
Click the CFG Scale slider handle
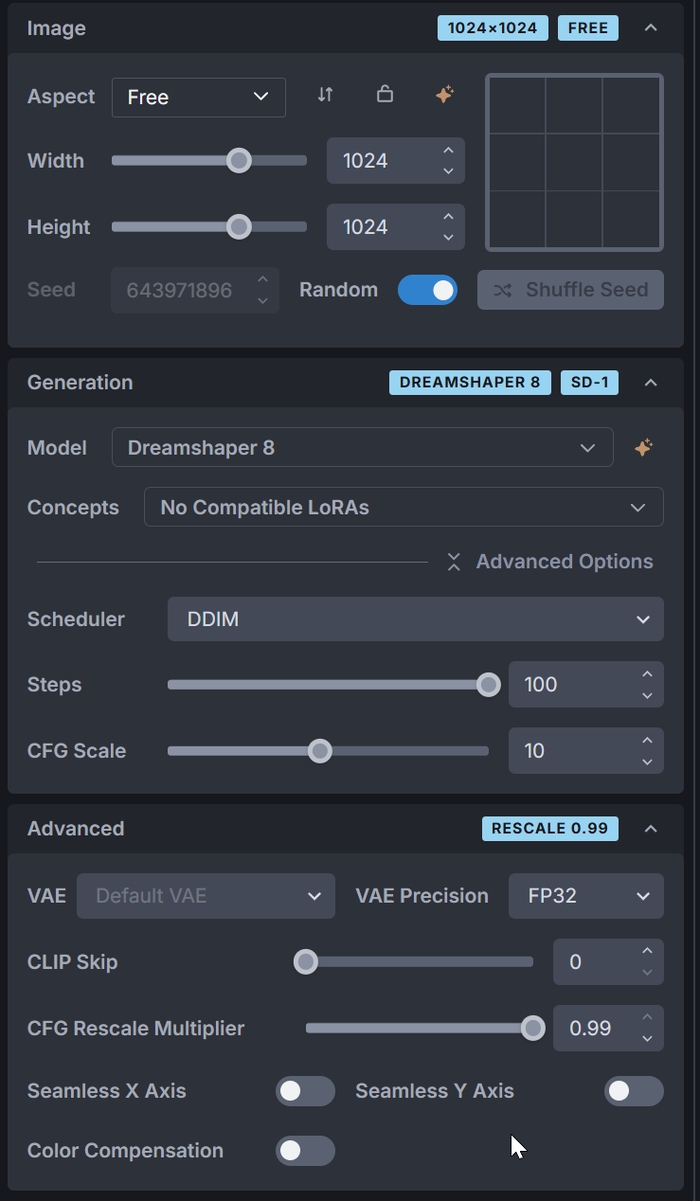click(x=319, y=751)
